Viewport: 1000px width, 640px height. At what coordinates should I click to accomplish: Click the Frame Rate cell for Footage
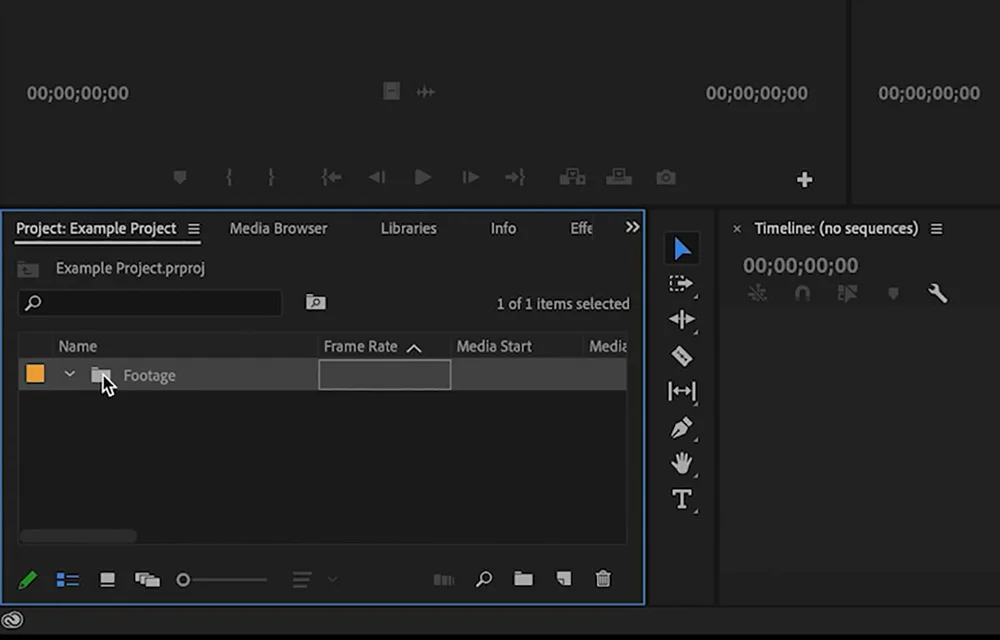385,374
